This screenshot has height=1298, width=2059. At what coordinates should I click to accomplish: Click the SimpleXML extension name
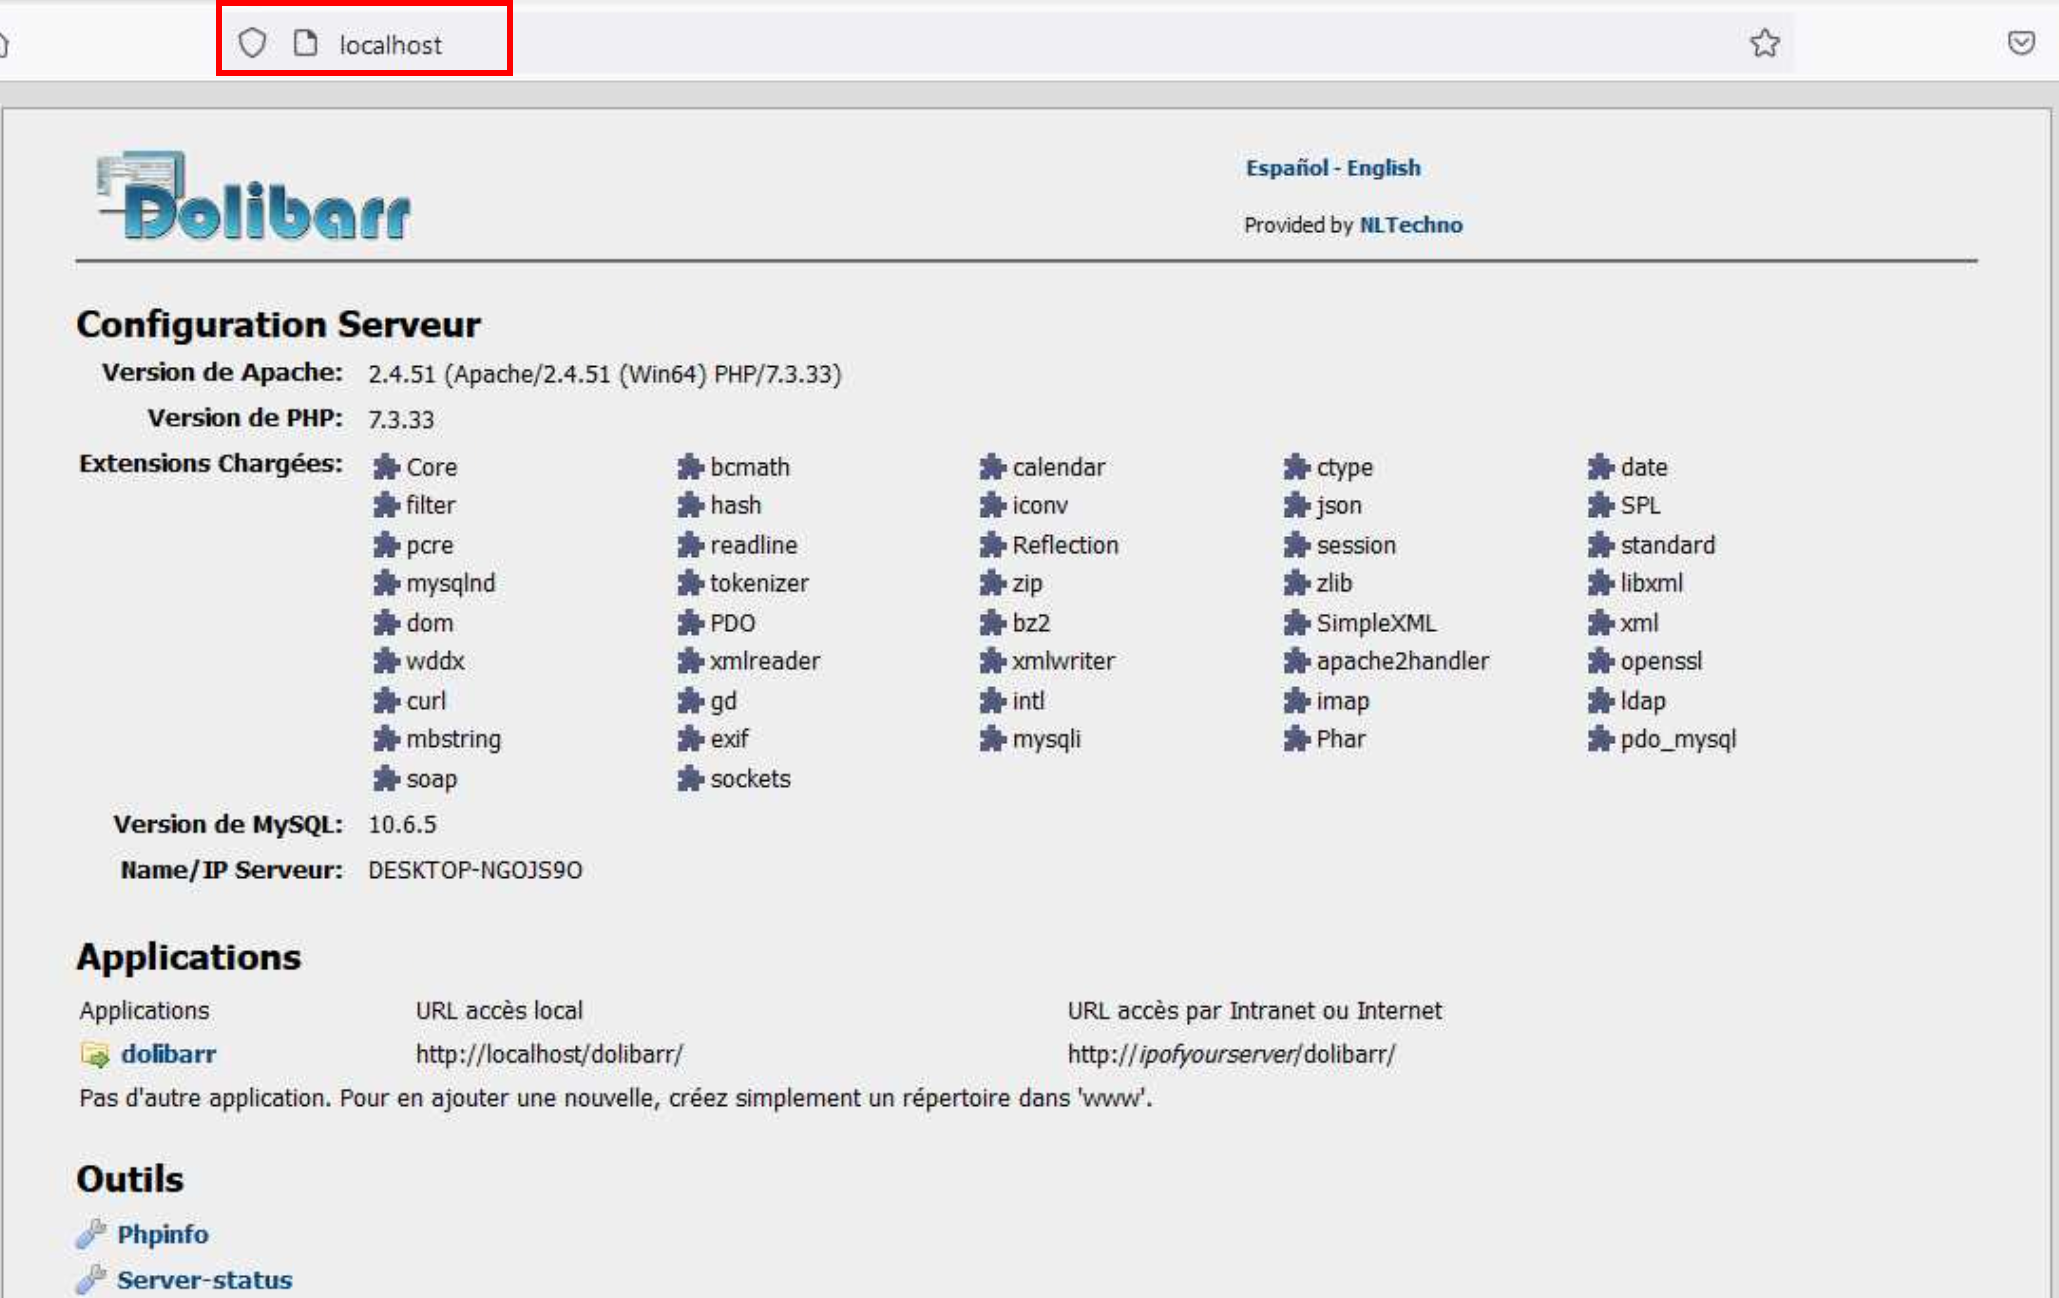point(1376,623)
